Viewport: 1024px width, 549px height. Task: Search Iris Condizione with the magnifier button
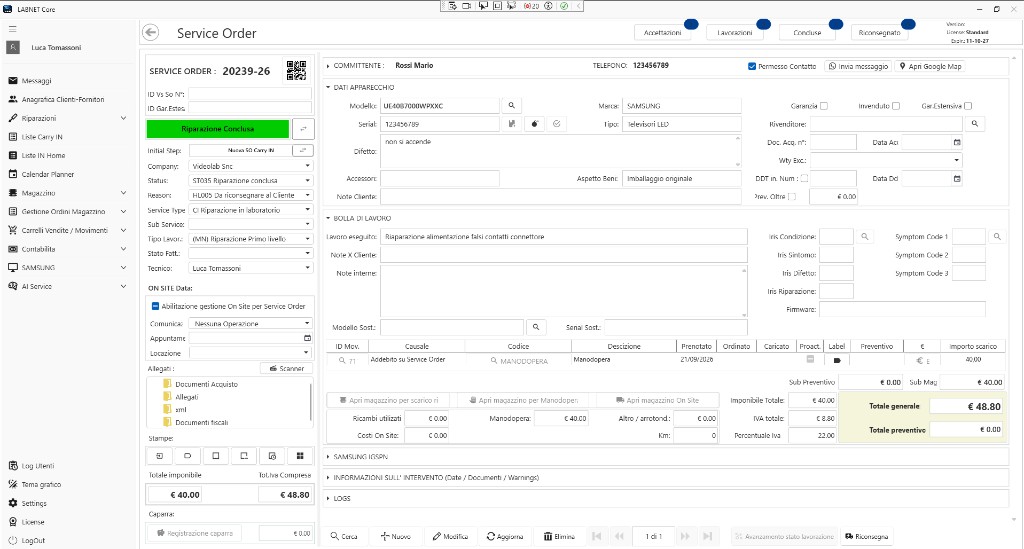coord(865,237)
